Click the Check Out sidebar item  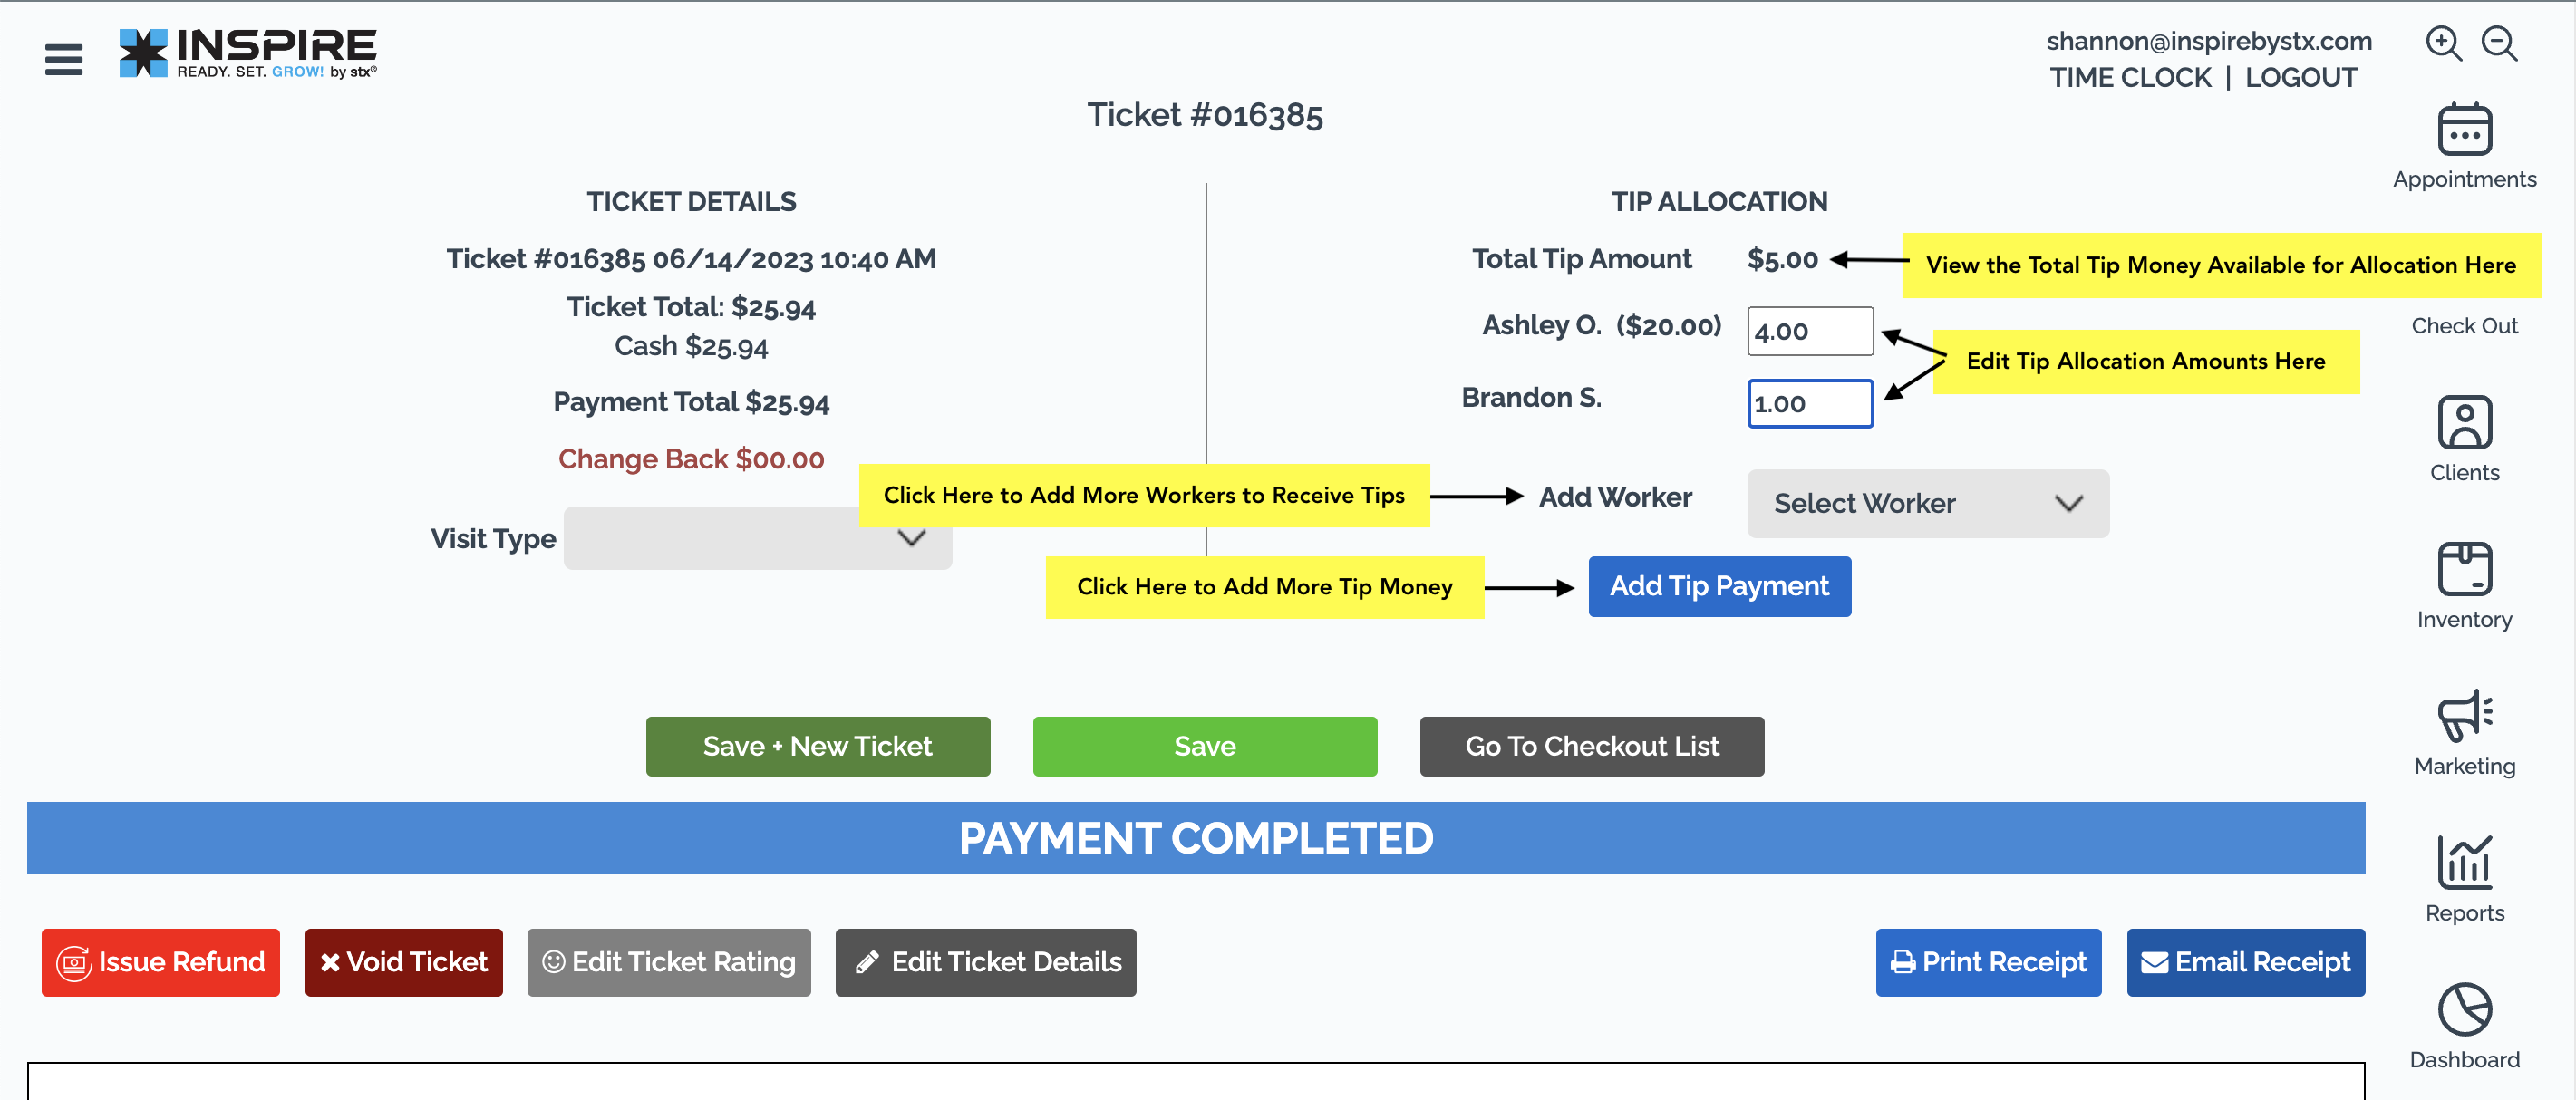2465,326
